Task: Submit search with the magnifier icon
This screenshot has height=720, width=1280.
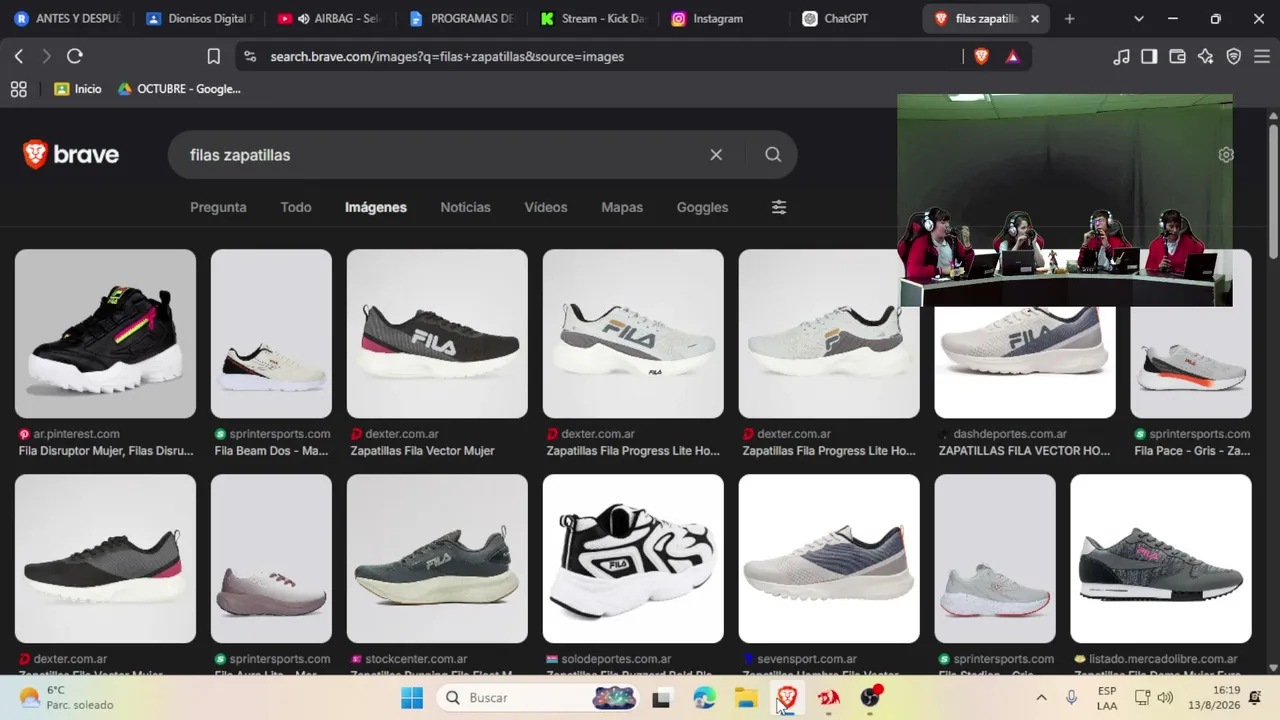Action: (x=773, y=155)
